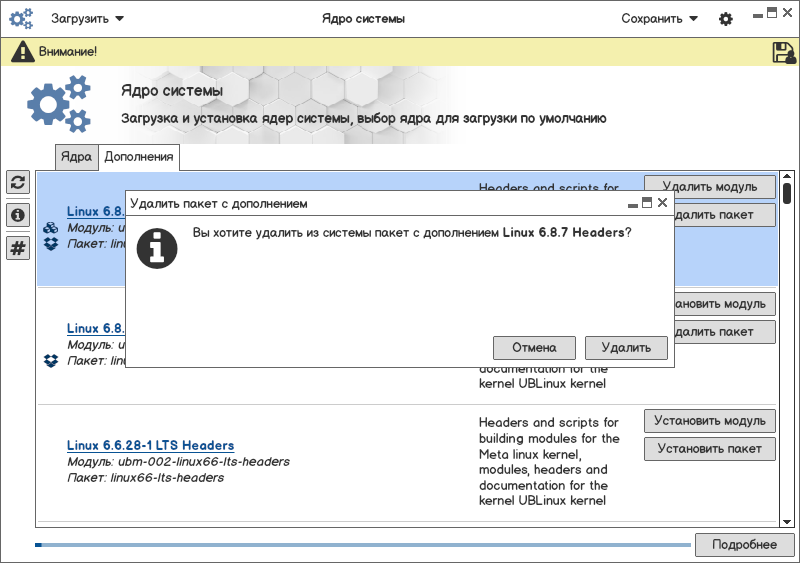Click the hash symbol sidebar icon

click(x=18, y=248)
